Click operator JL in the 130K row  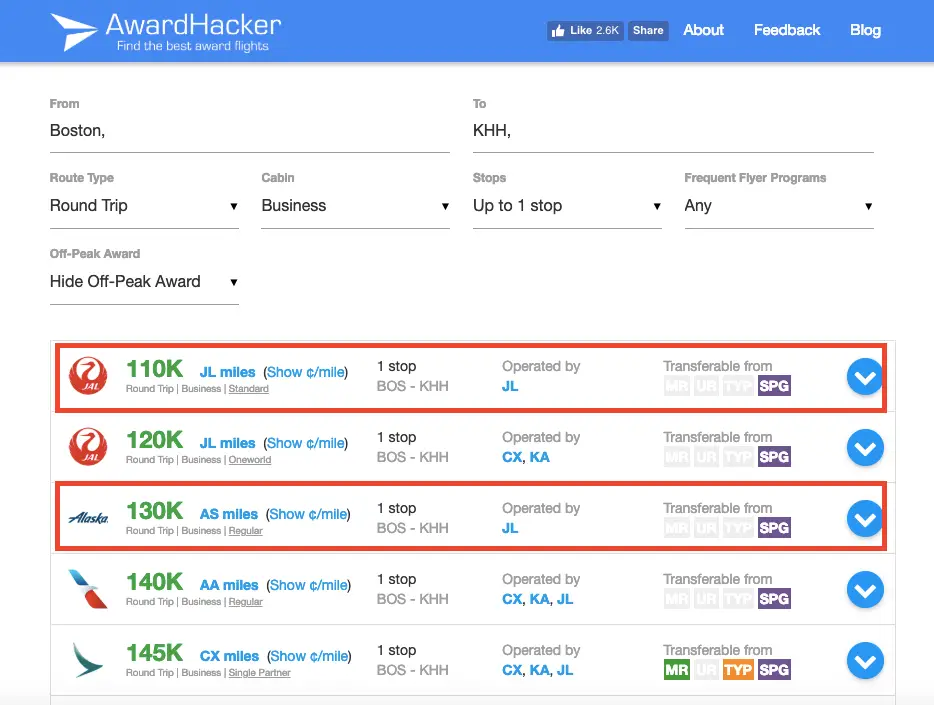pos(510,528)
